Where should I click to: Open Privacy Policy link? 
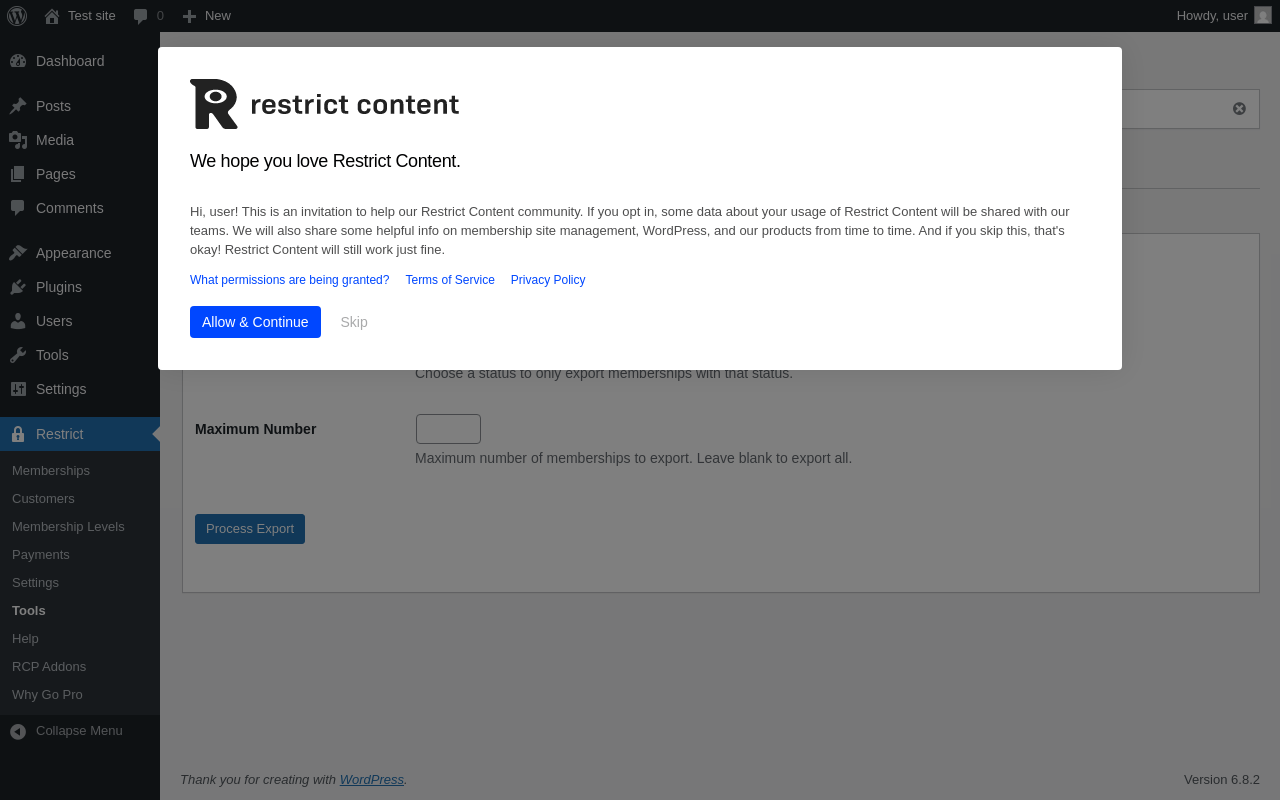pyautogui.click(x=548, y=280)
